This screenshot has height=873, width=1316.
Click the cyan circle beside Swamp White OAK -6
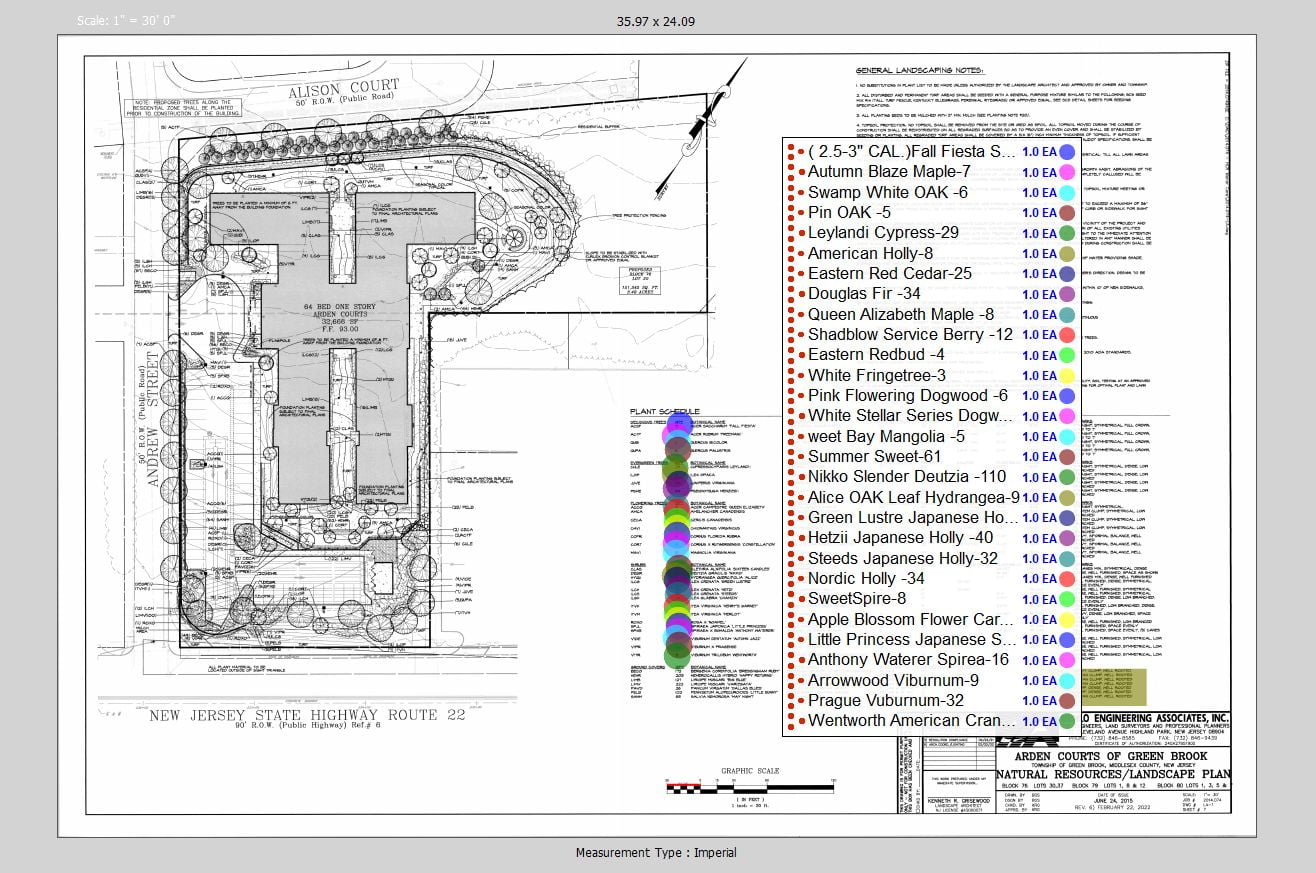(1067, 193)
